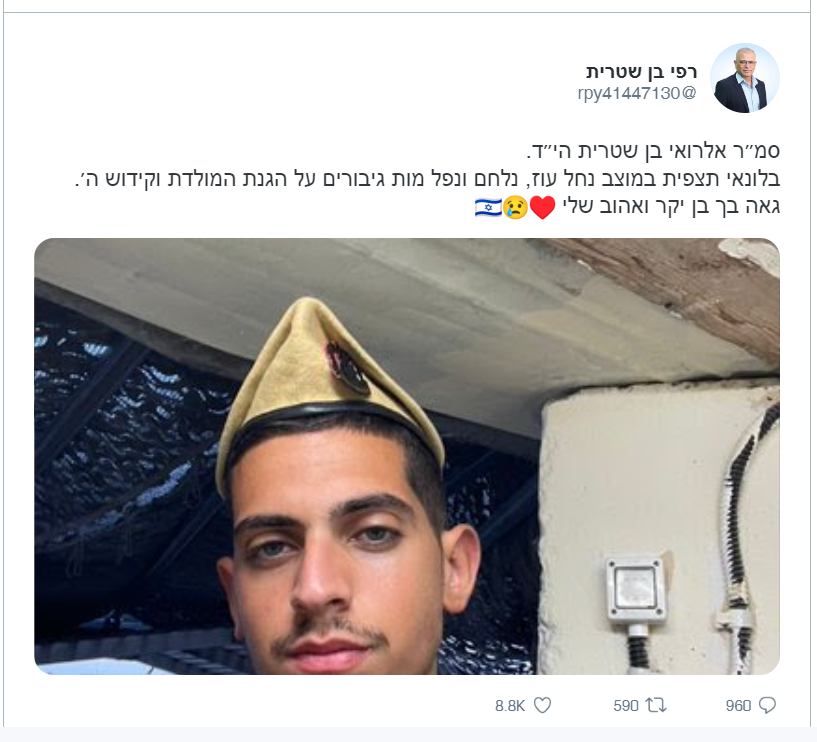Select the third line reading גאה בך בן יקר

pos(671,207)
